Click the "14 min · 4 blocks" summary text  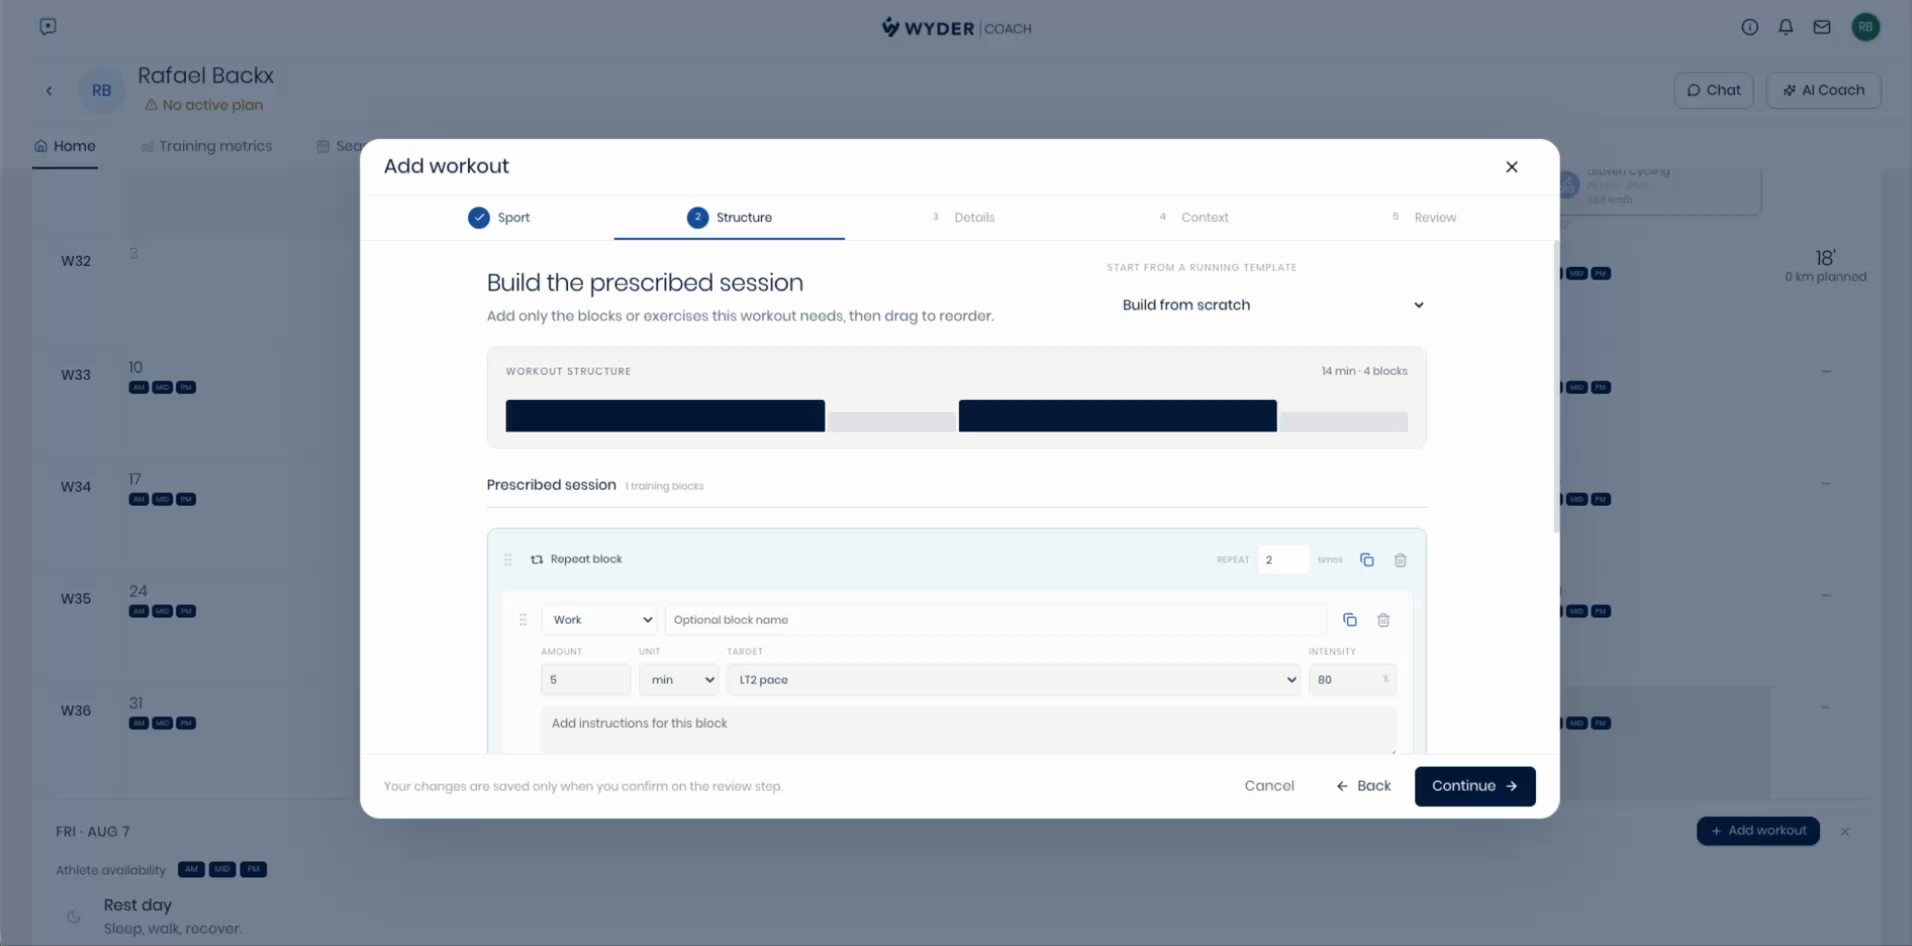click(x=1364, y=371)
